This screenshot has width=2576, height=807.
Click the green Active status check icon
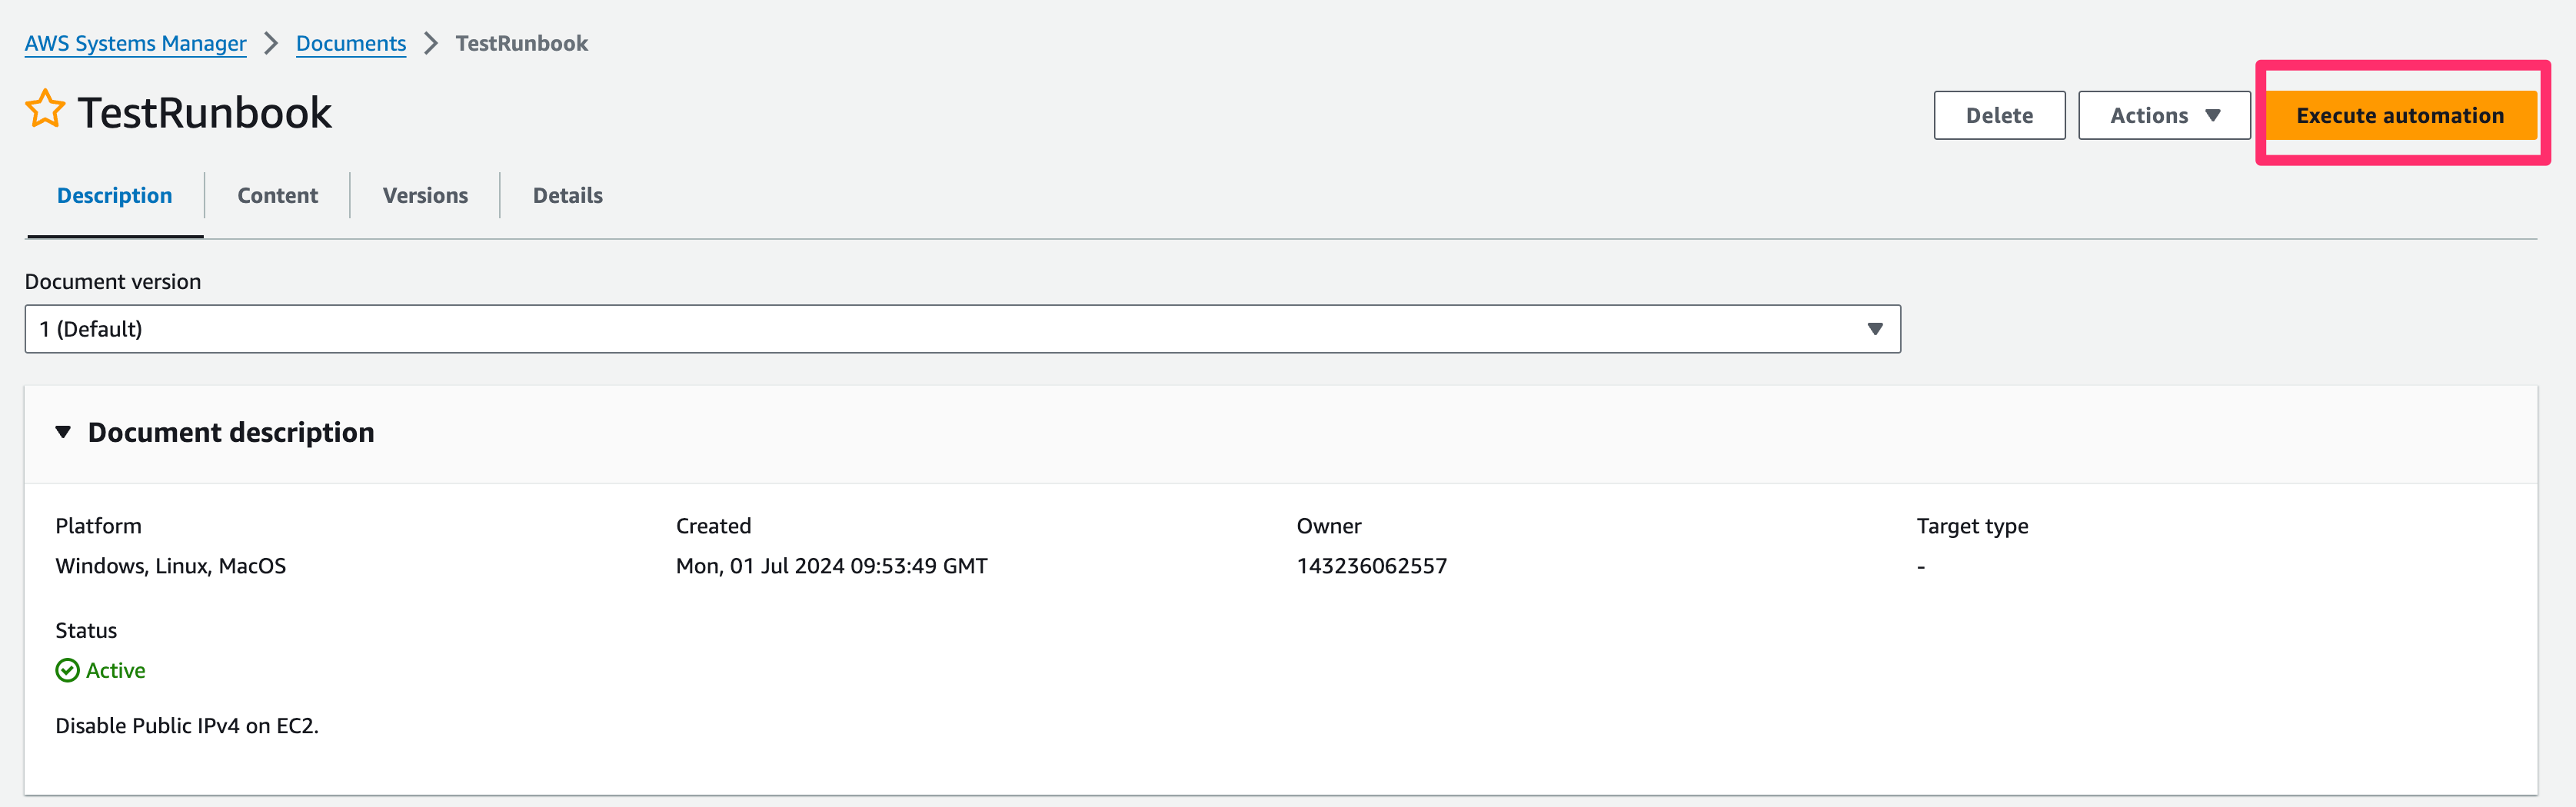[67, 670]
